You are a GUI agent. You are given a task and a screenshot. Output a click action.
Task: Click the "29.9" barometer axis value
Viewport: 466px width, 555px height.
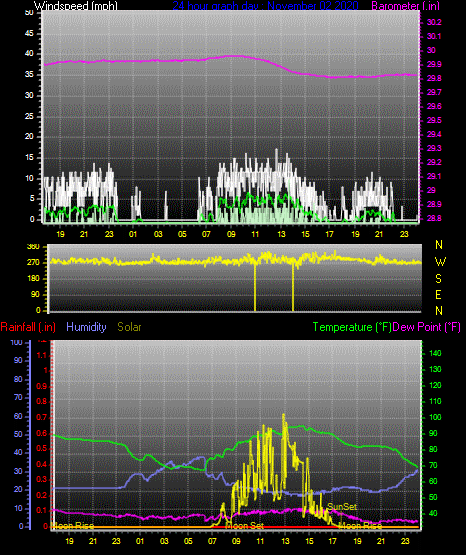pos(434,64)
